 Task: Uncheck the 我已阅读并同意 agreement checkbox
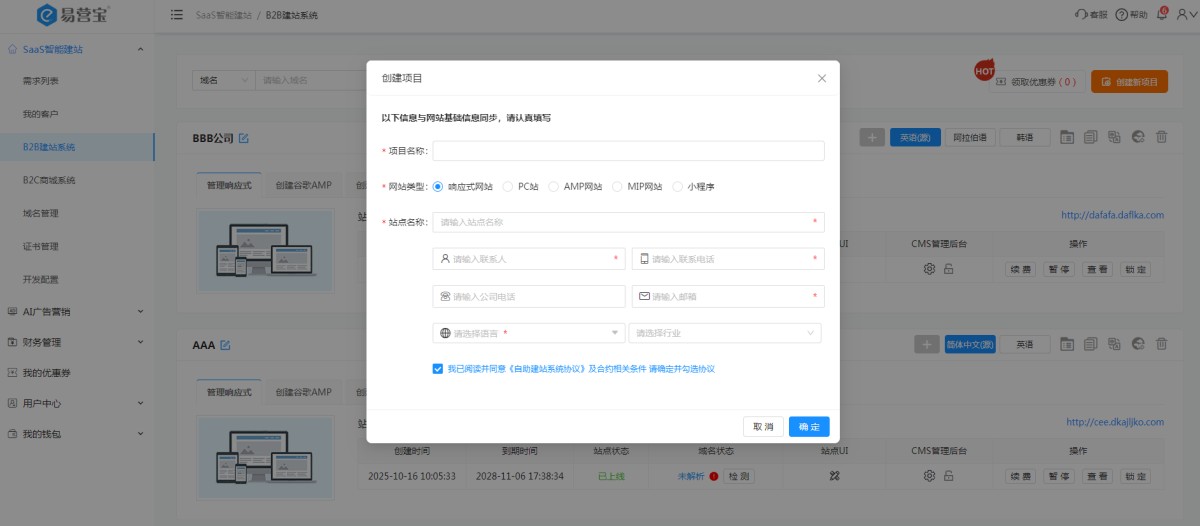[438, 369]
